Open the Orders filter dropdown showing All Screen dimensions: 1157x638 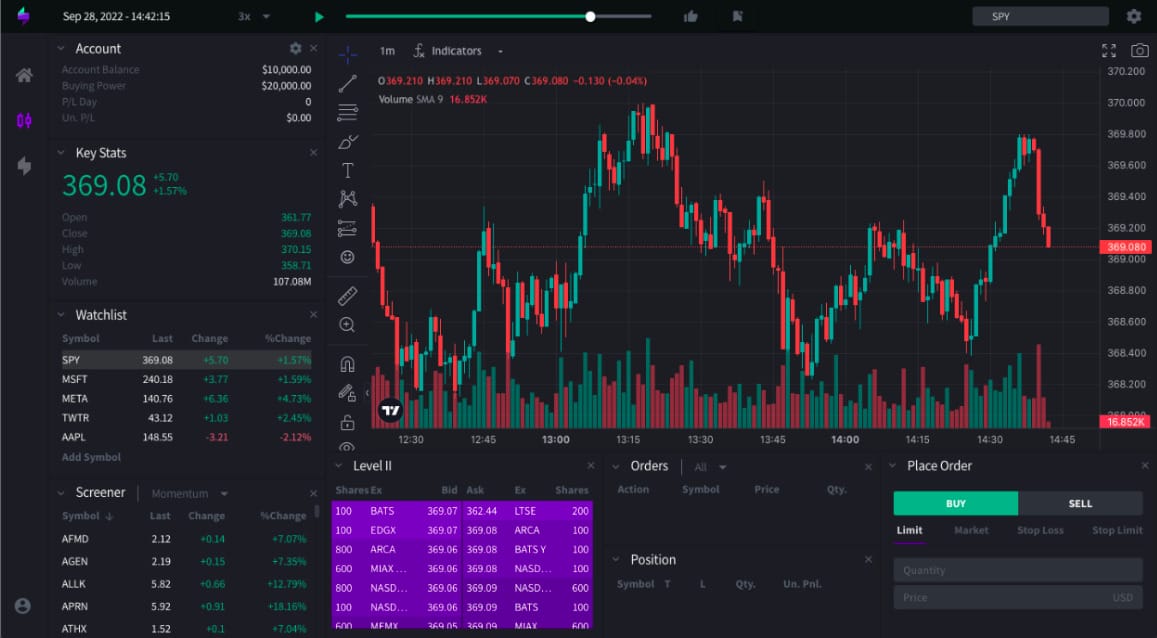tap(709, 466)
